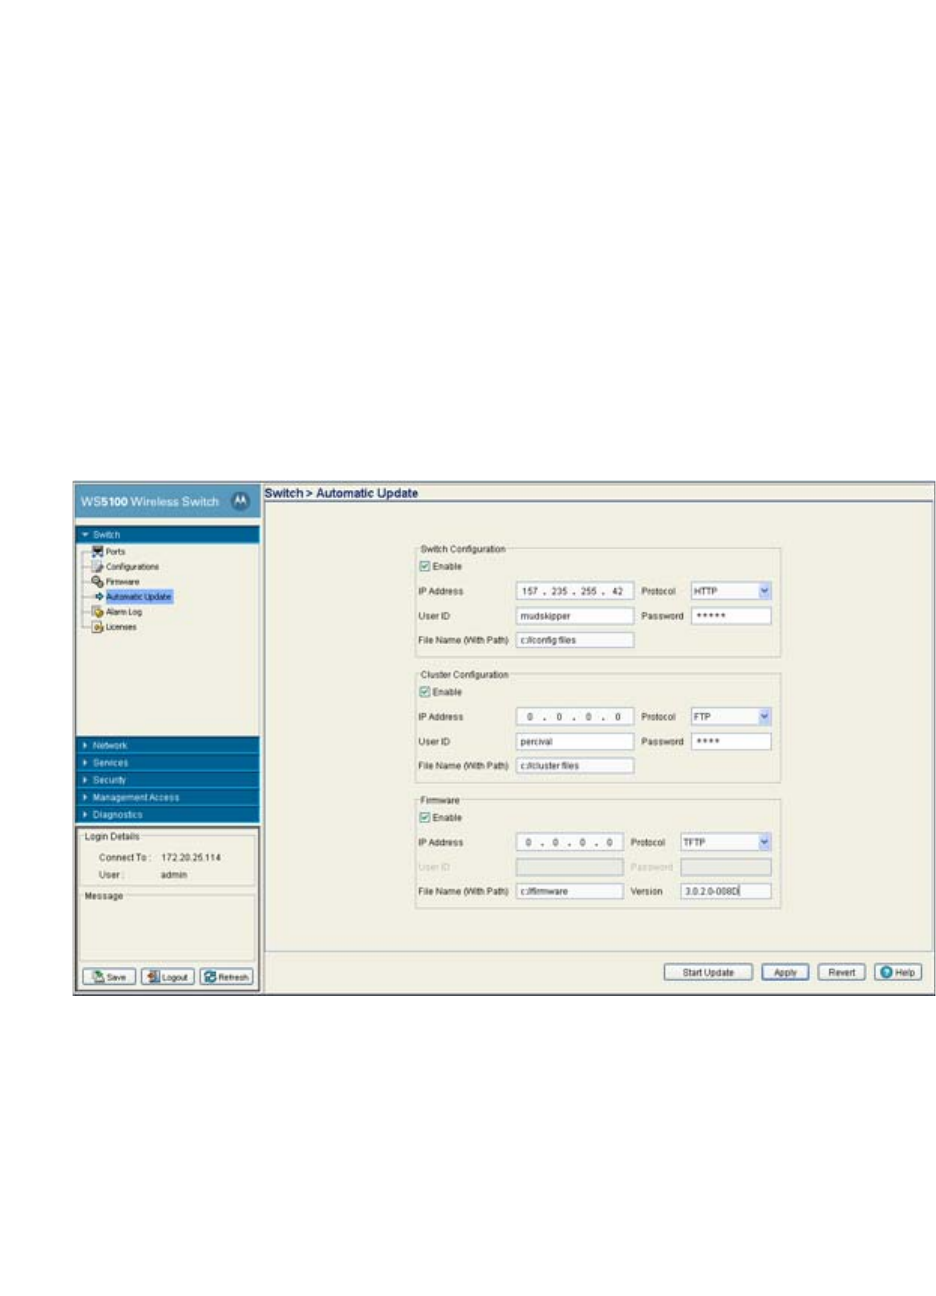Click the admin user text
936x1296 pixels.
[173, 875]
